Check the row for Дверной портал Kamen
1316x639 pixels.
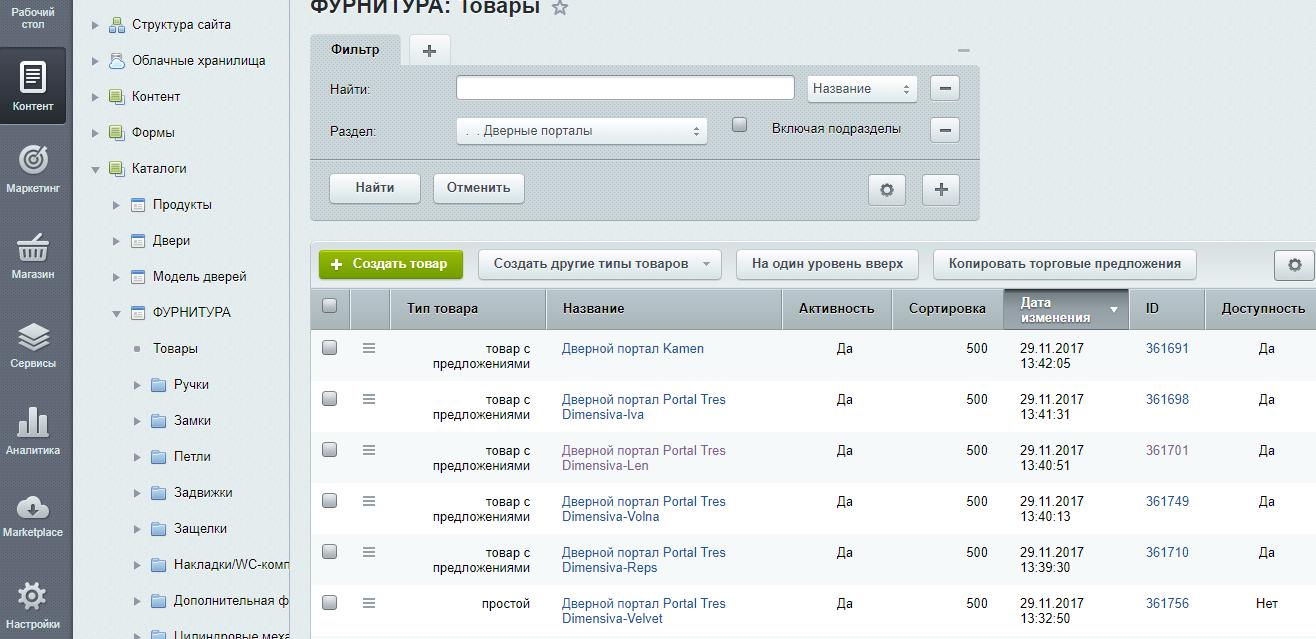[329, 348]
